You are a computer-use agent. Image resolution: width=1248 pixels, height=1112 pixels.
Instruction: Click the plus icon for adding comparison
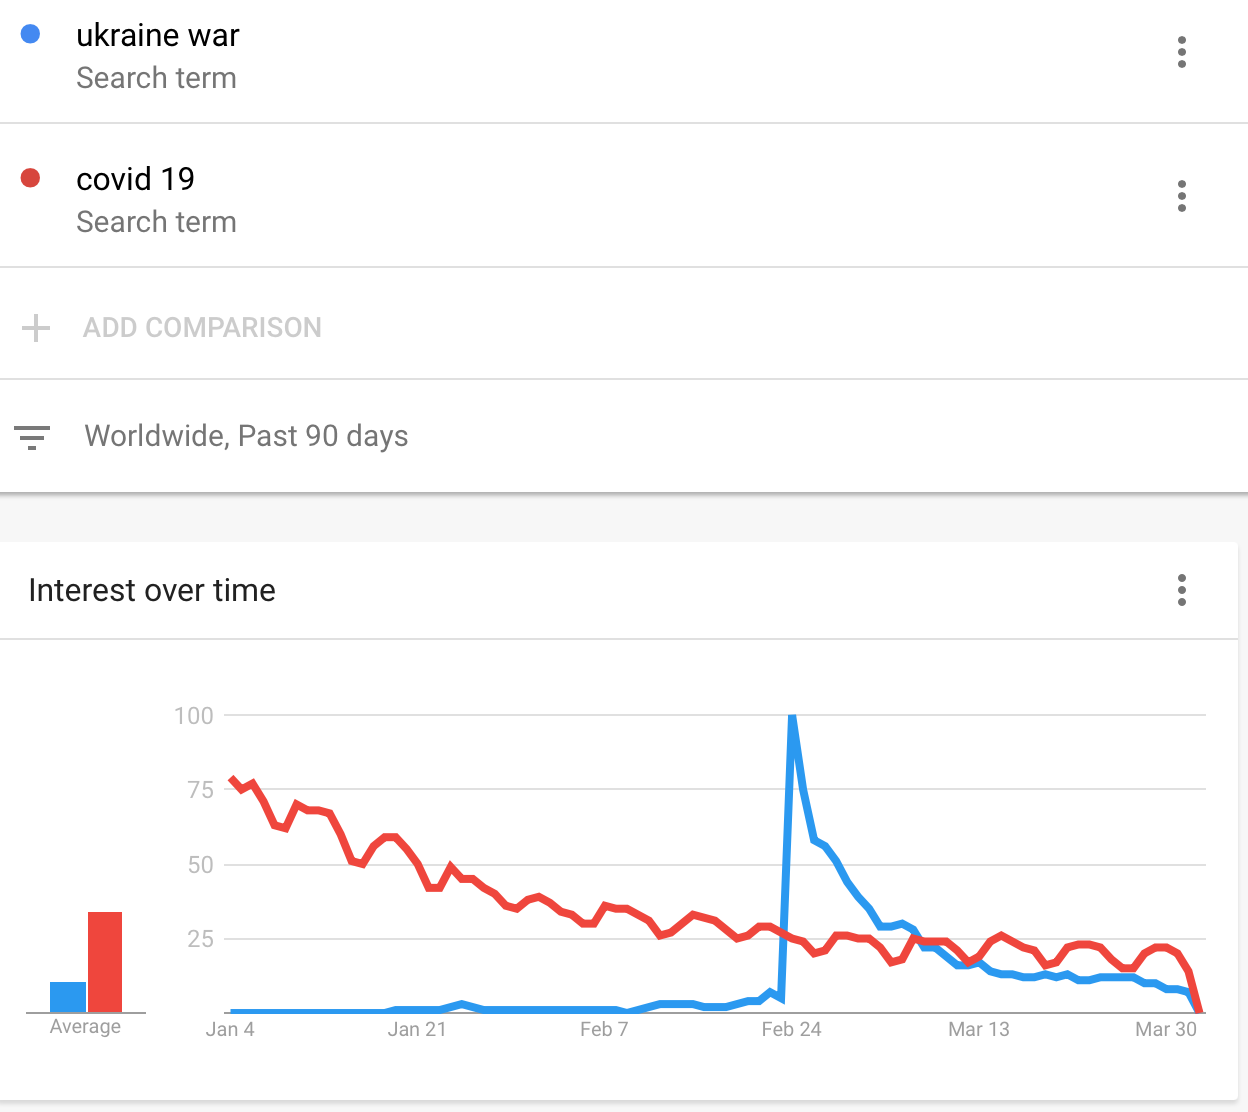[36, 328]
